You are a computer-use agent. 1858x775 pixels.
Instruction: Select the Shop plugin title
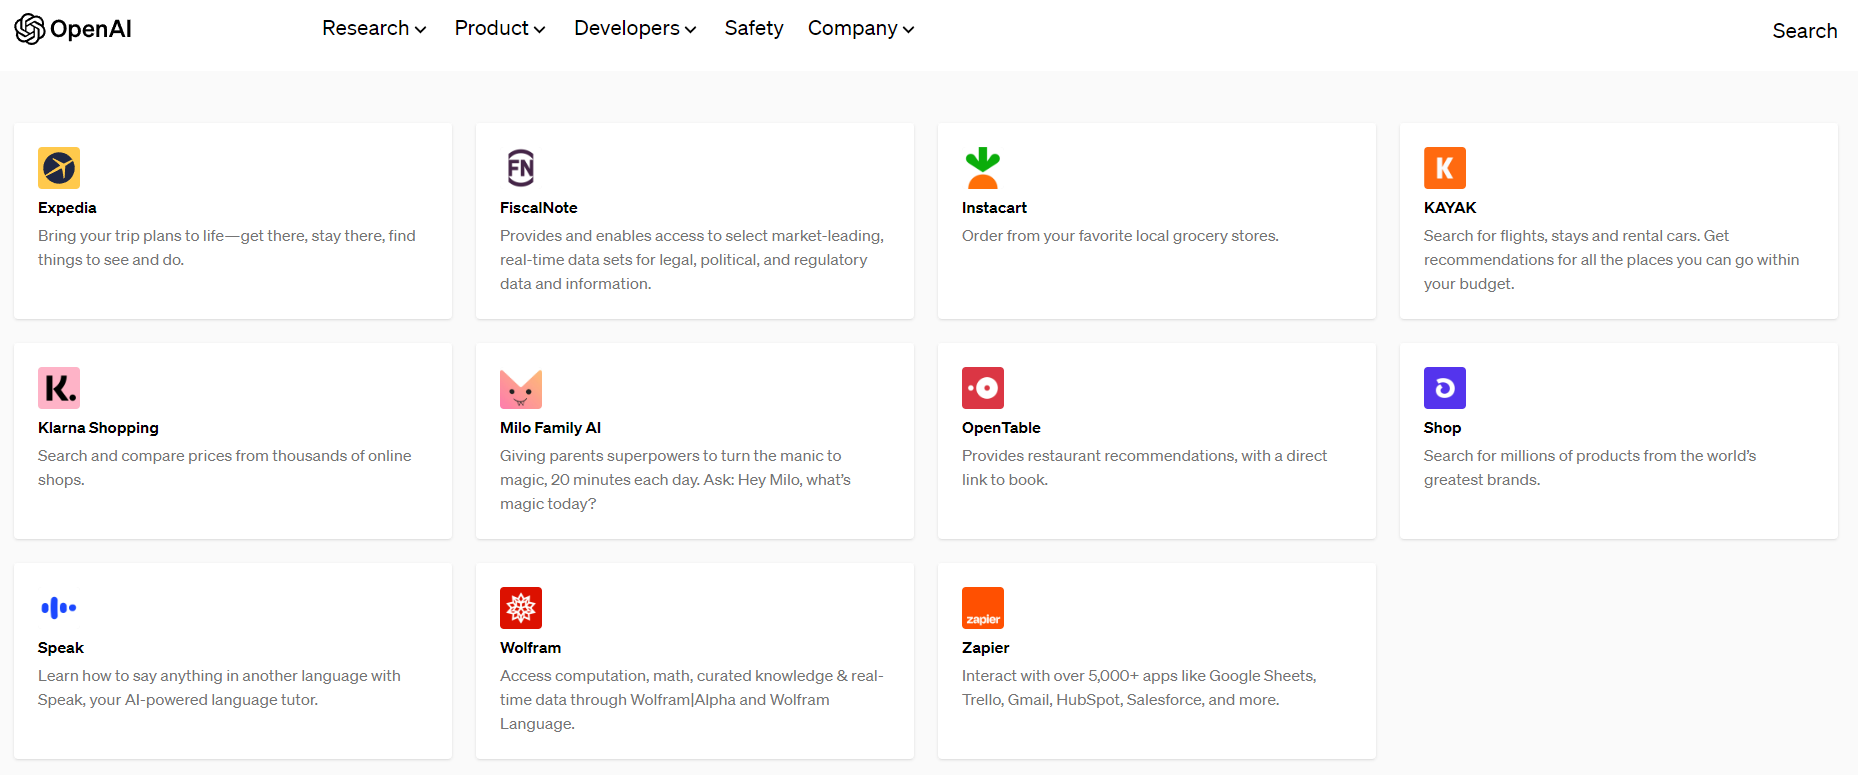coord(1442,428)
